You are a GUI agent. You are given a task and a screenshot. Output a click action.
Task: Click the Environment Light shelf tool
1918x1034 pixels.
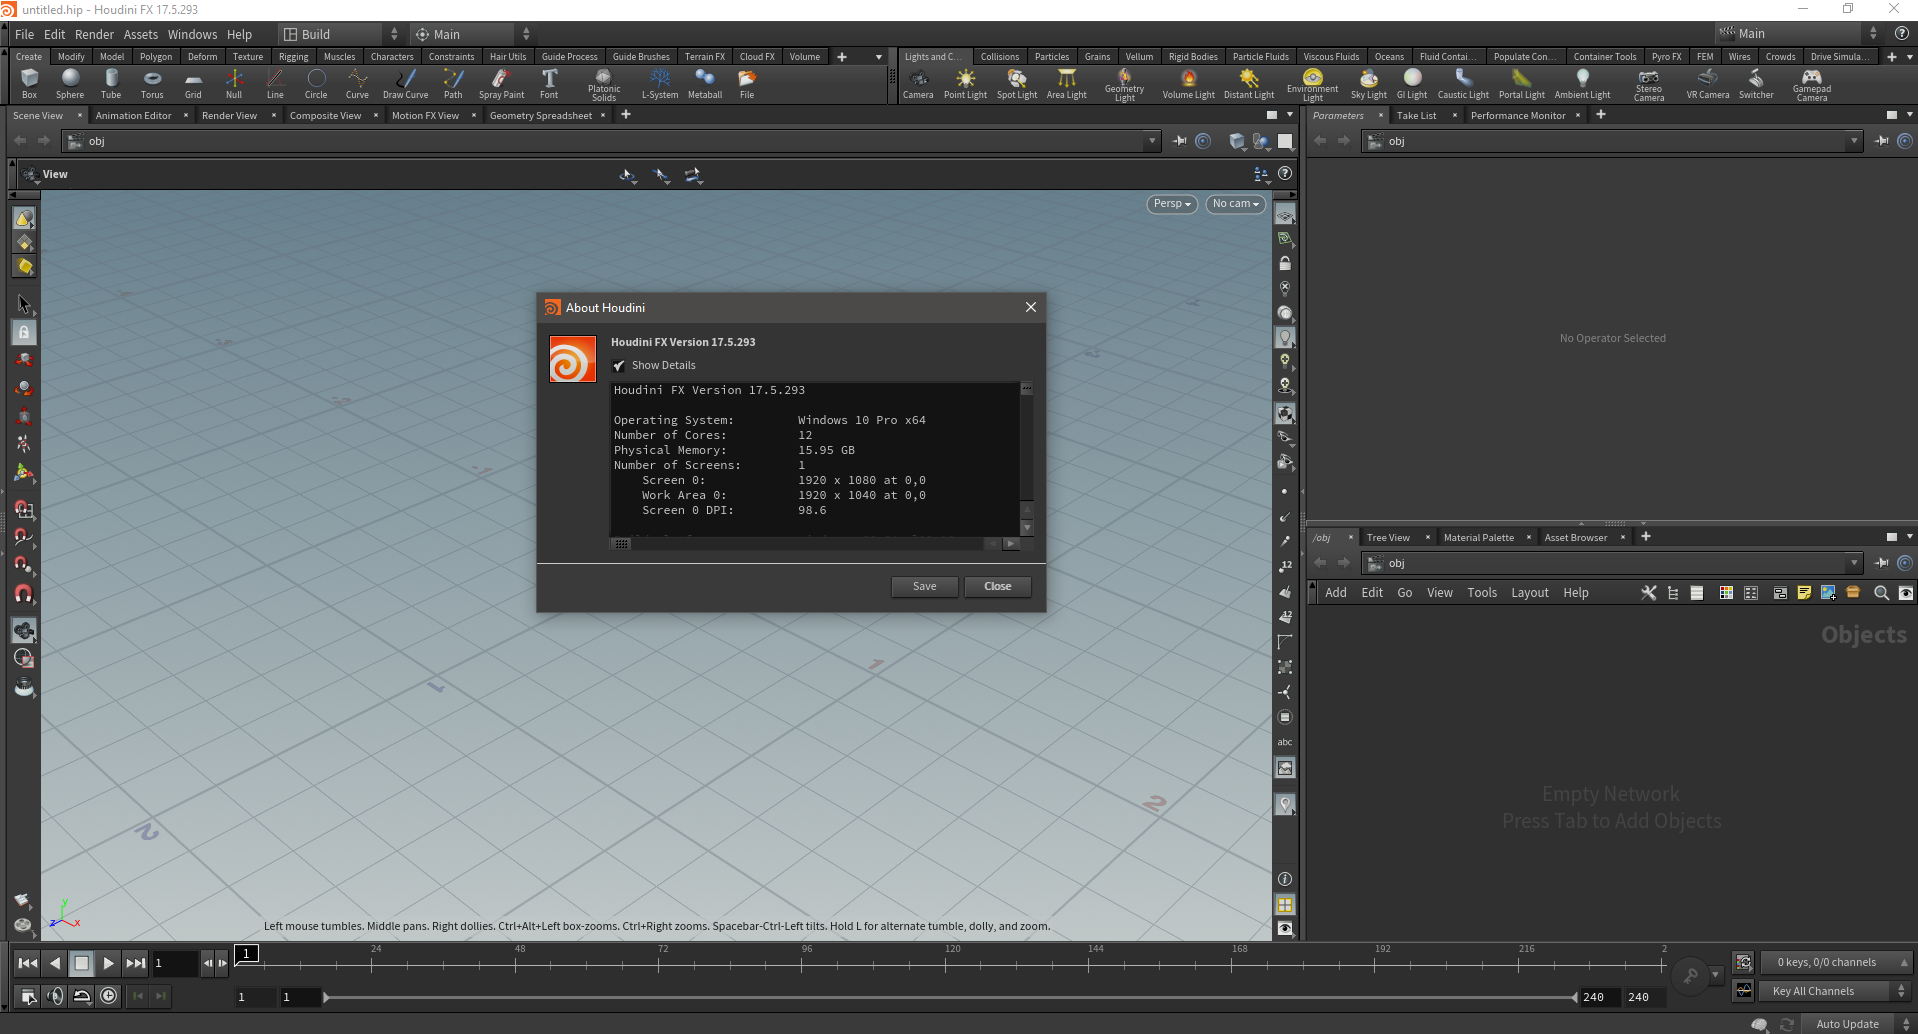coord(1312,83)
